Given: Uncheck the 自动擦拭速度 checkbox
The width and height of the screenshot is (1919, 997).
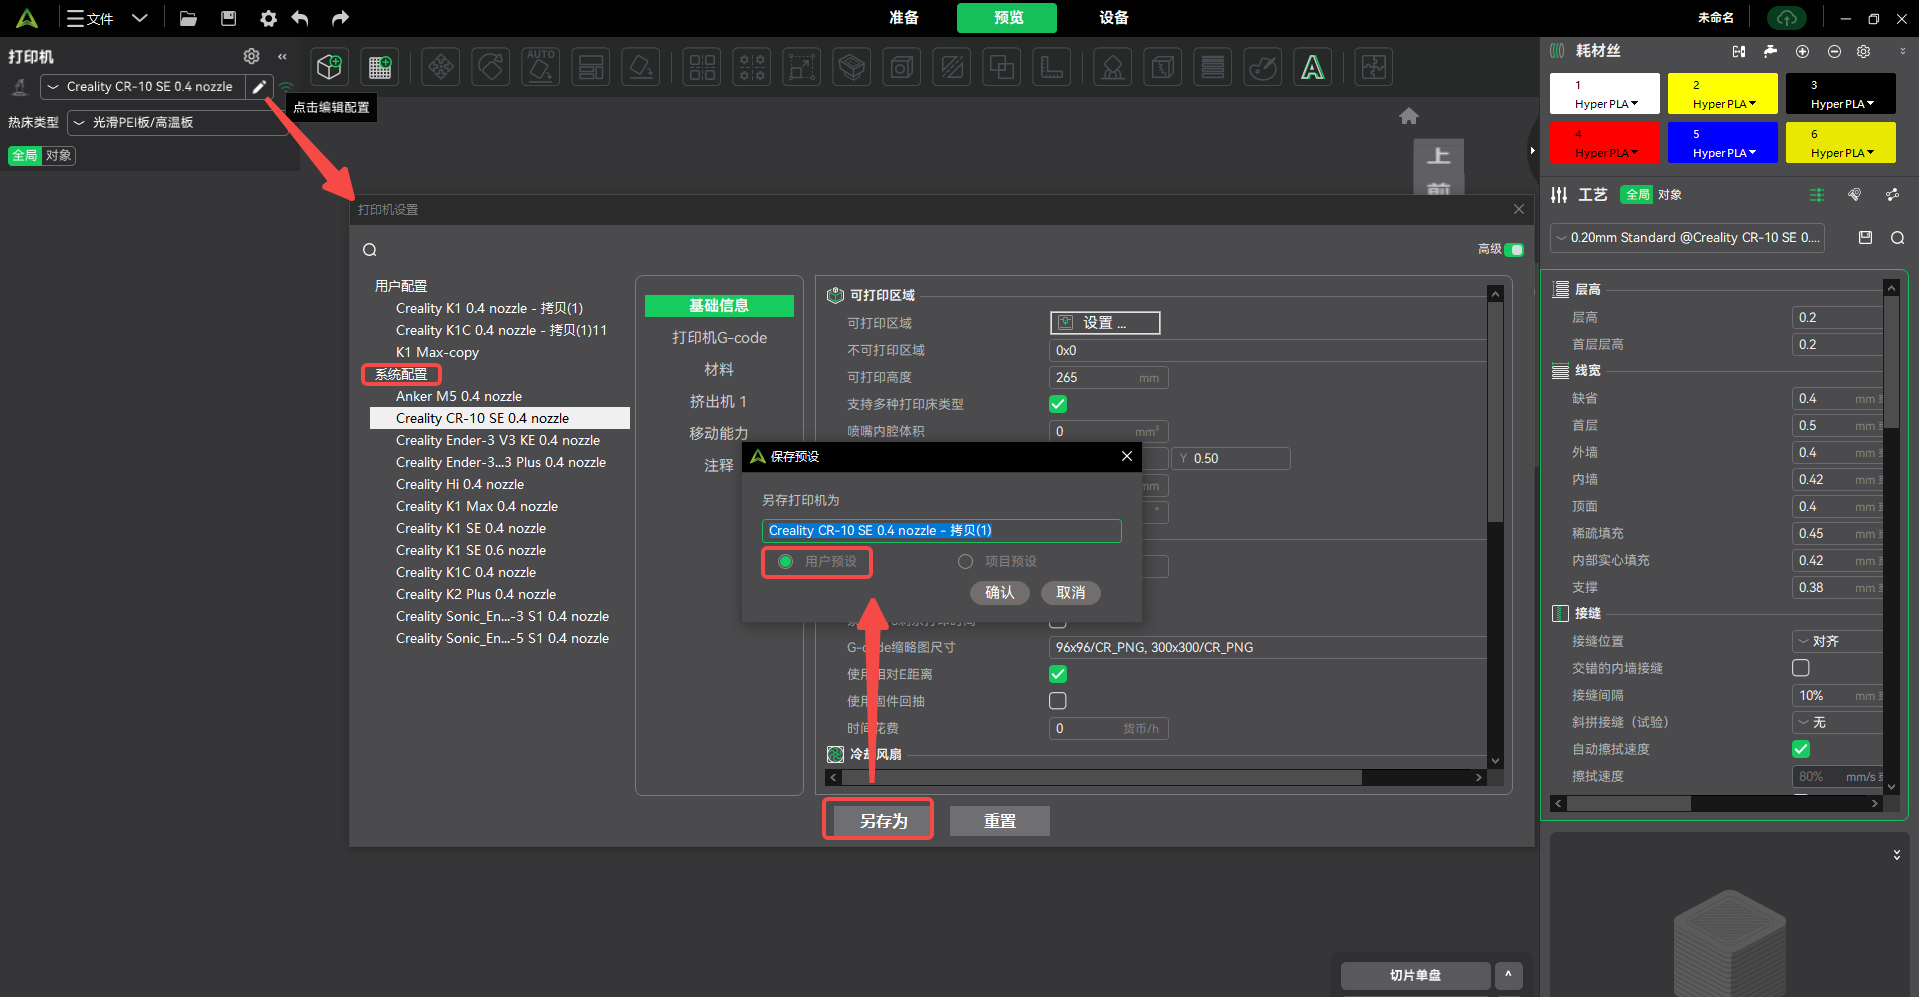Looking at the screenshot, I should (x=1801, y=749).
